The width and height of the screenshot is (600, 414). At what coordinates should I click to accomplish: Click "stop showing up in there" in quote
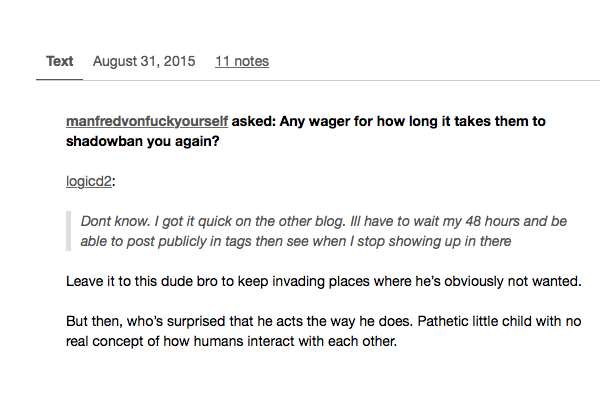pyautogui.click(x=434, y=241)
